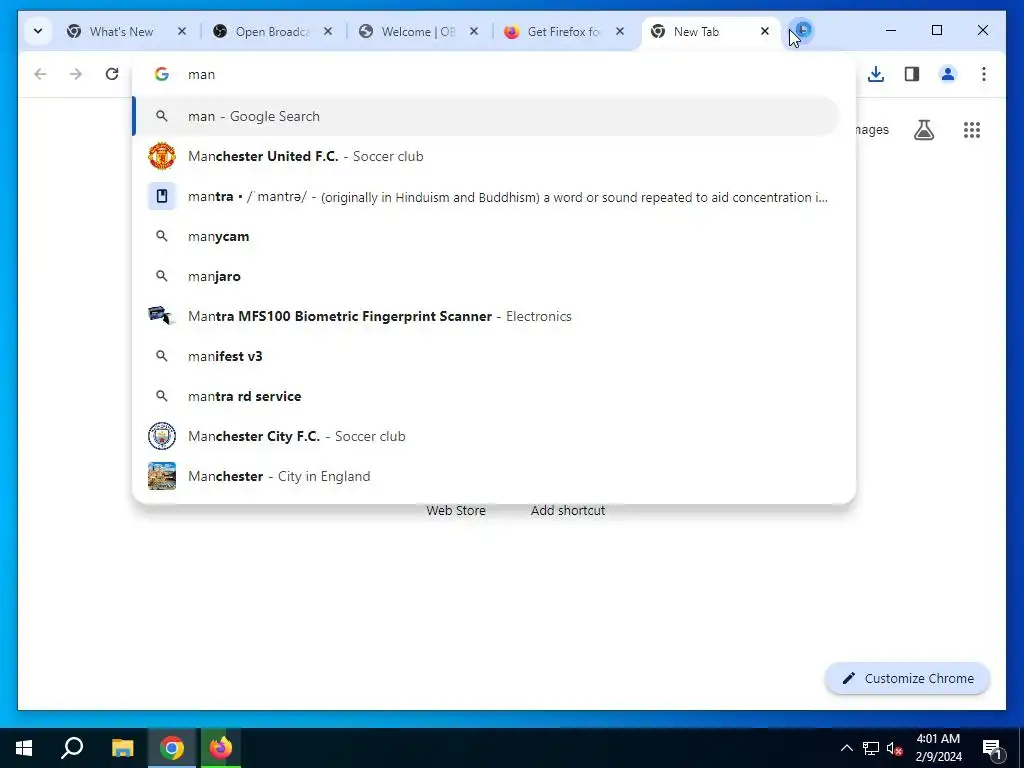1024x768 pixels.
Task: Open the Windows Start menu
Action: [24, 748]
